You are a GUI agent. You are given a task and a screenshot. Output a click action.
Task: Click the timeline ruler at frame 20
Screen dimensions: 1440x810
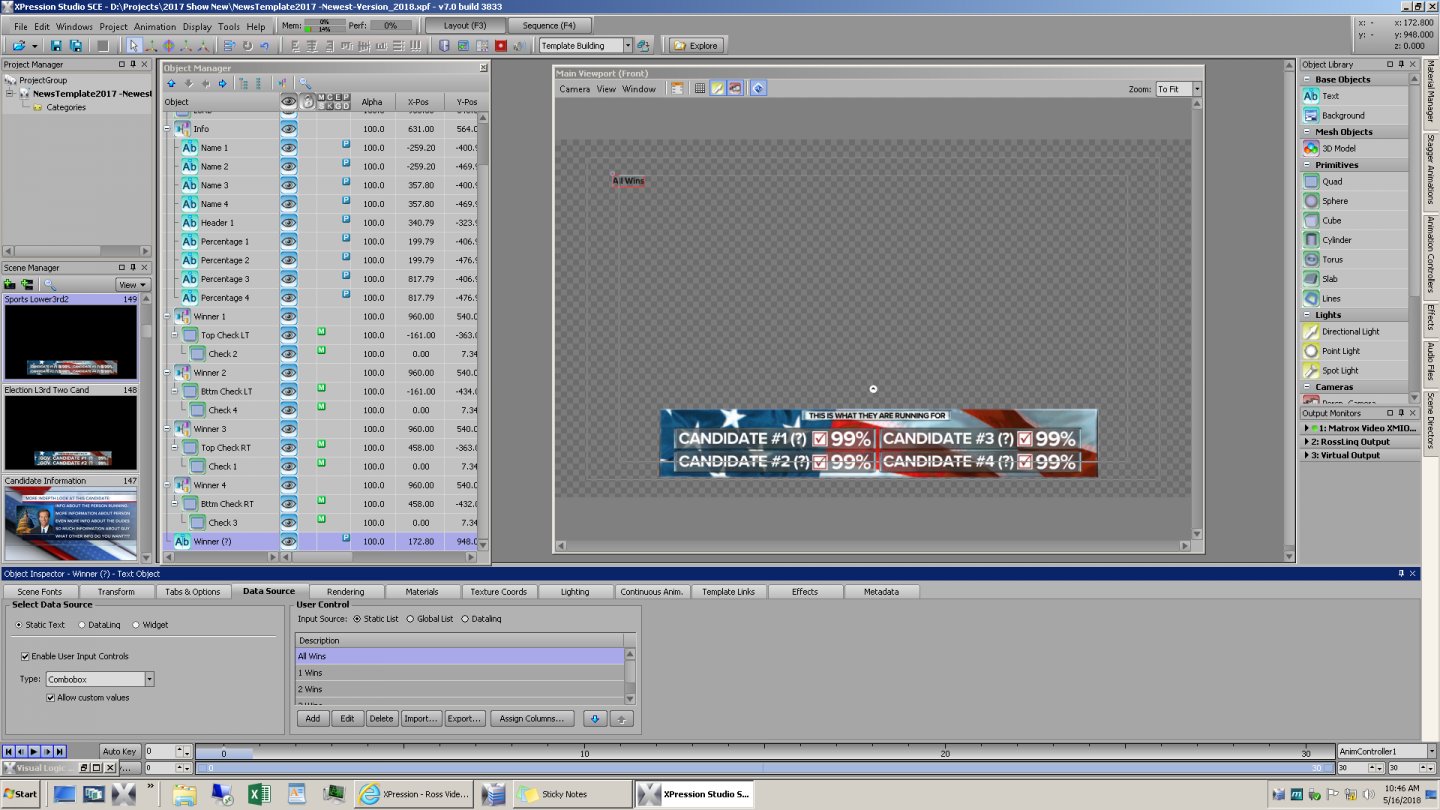[x=944, y=753]
